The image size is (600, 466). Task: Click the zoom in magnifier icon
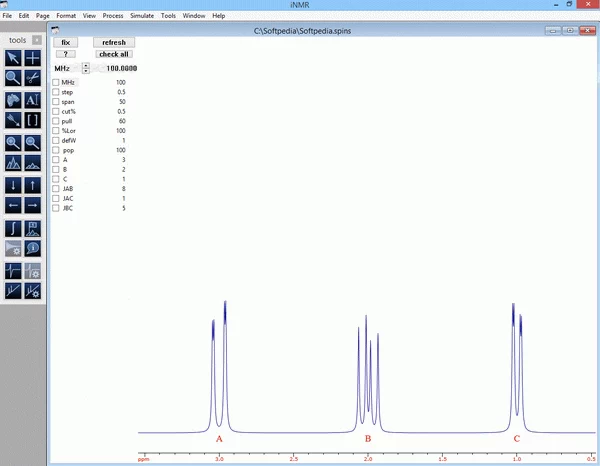tap(13, 143)
